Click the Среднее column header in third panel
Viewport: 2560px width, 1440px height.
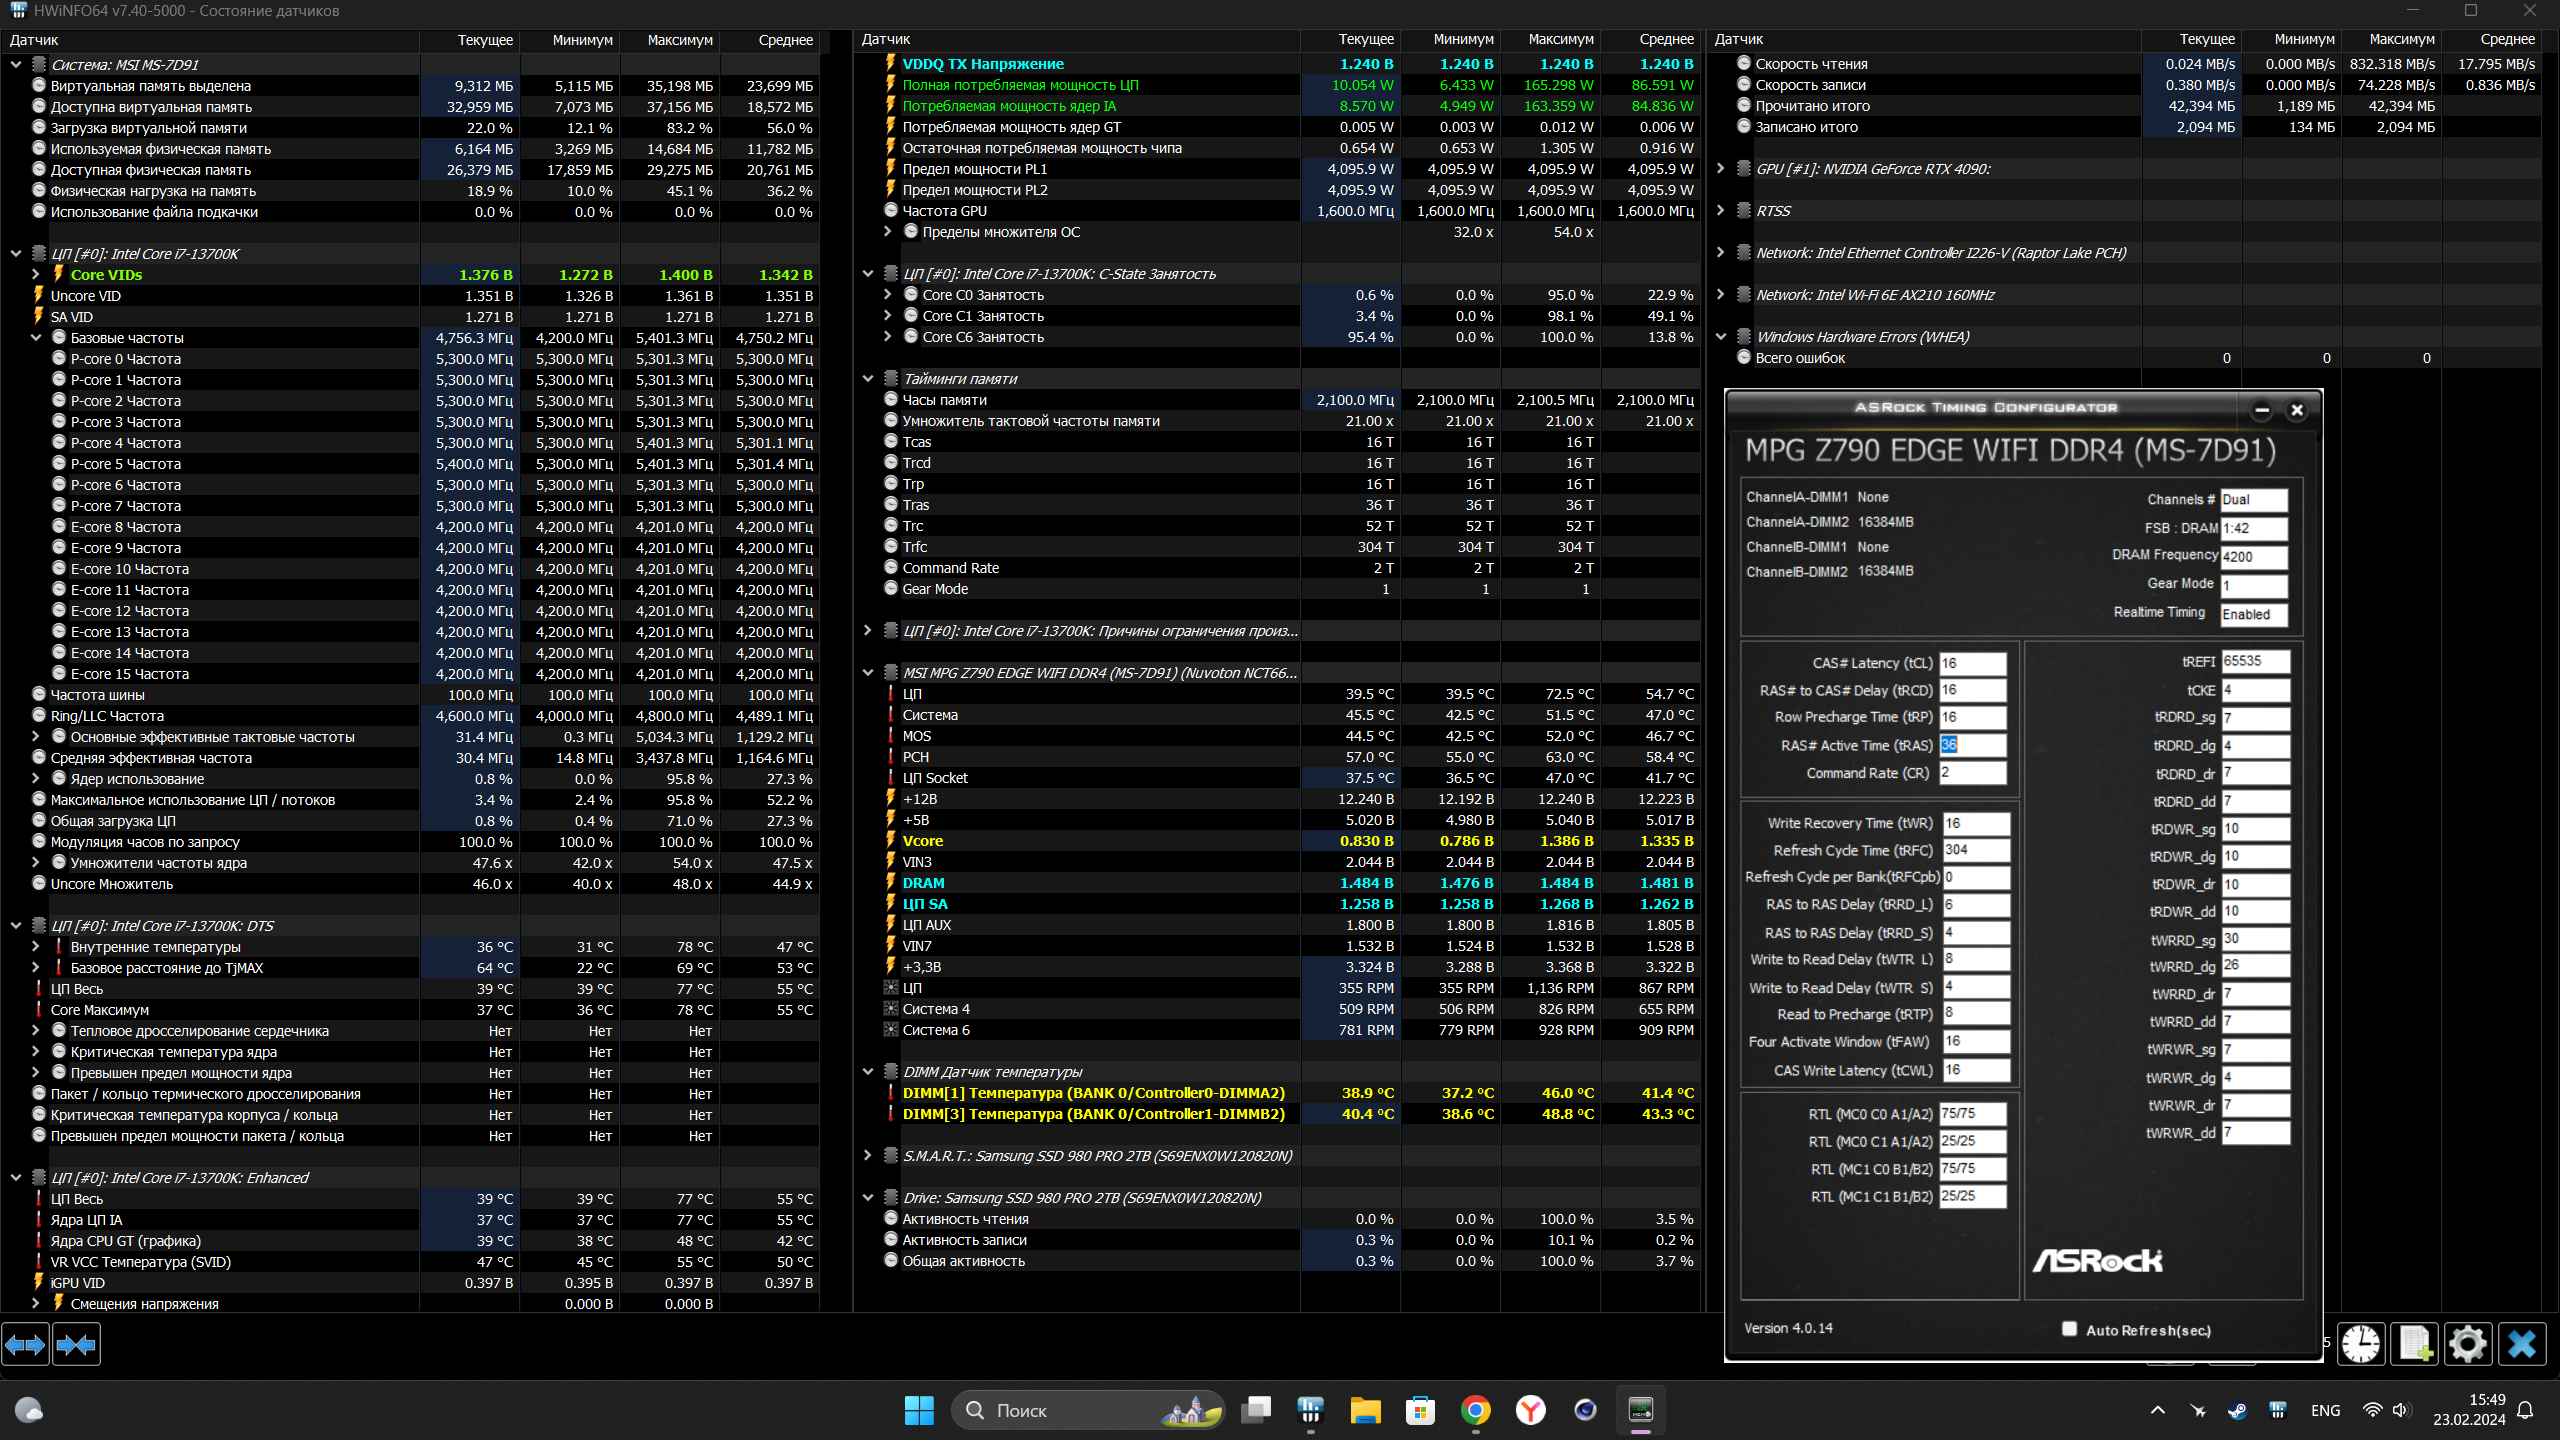(2507, 39)
